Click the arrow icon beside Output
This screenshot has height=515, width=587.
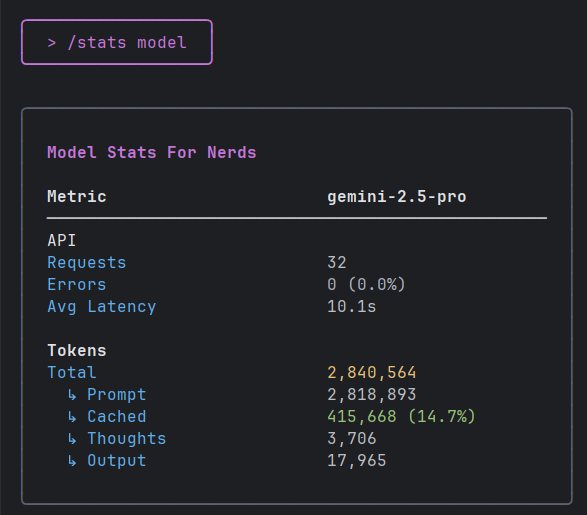pos(72,461)
